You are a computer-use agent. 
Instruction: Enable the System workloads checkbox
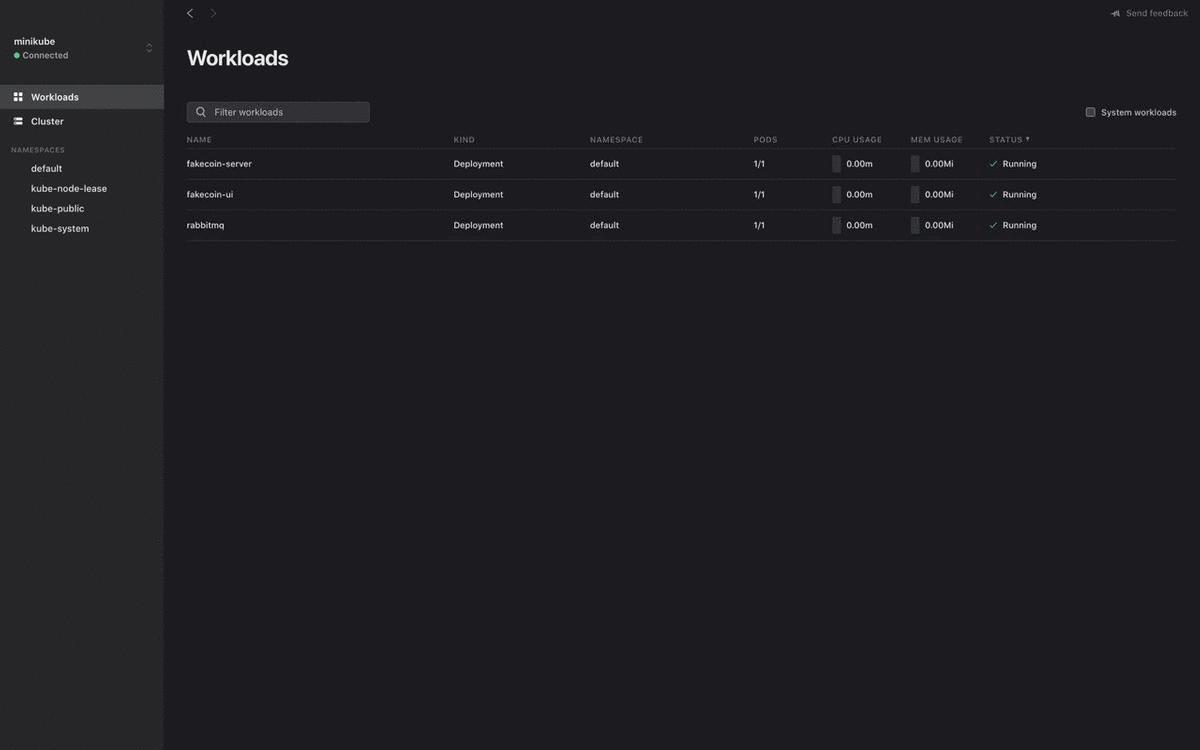(1090, 112)
